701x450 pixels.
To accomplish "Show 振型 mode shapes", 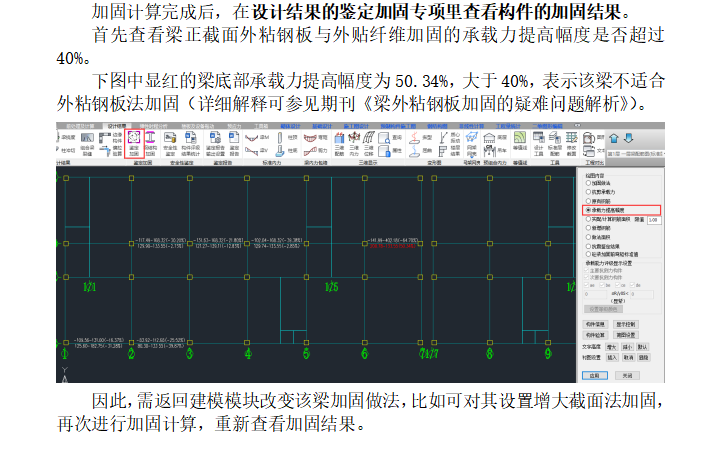I will [x=420, y=137].
